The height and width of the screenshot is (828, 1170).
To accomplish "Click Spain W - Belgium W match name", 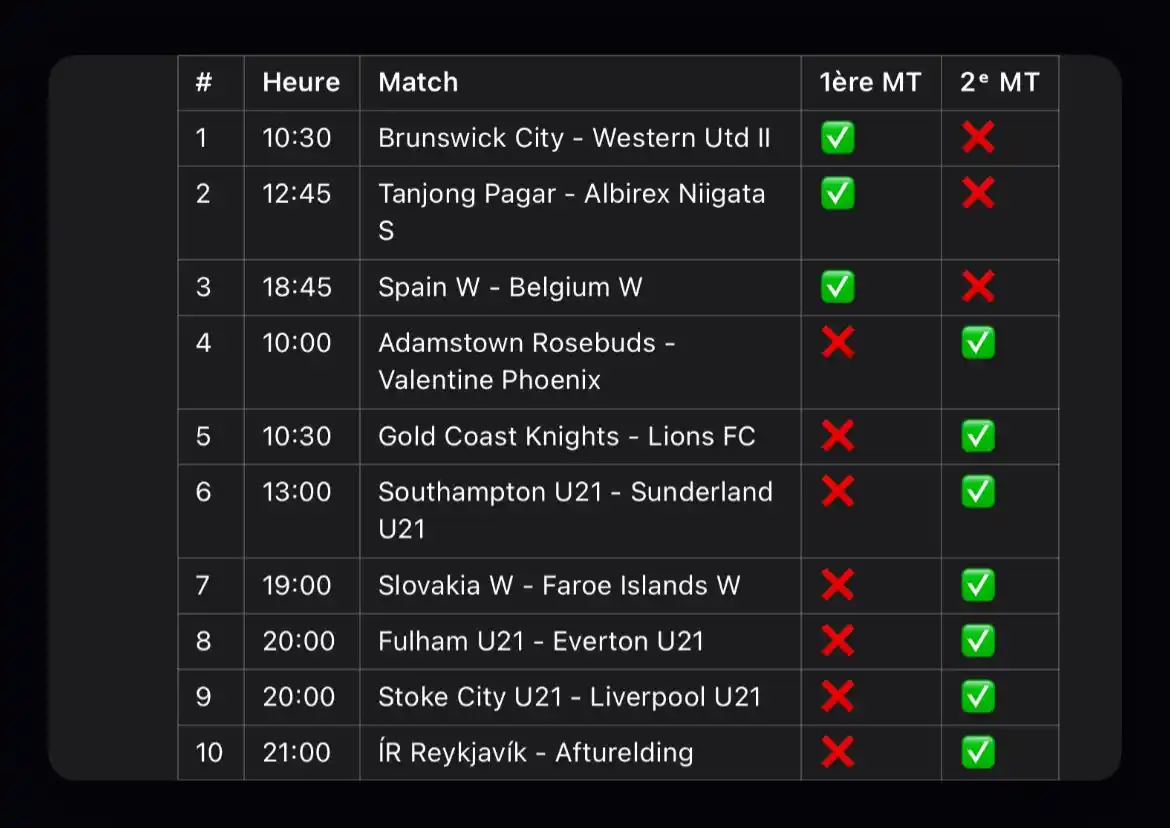I will 510,287.
